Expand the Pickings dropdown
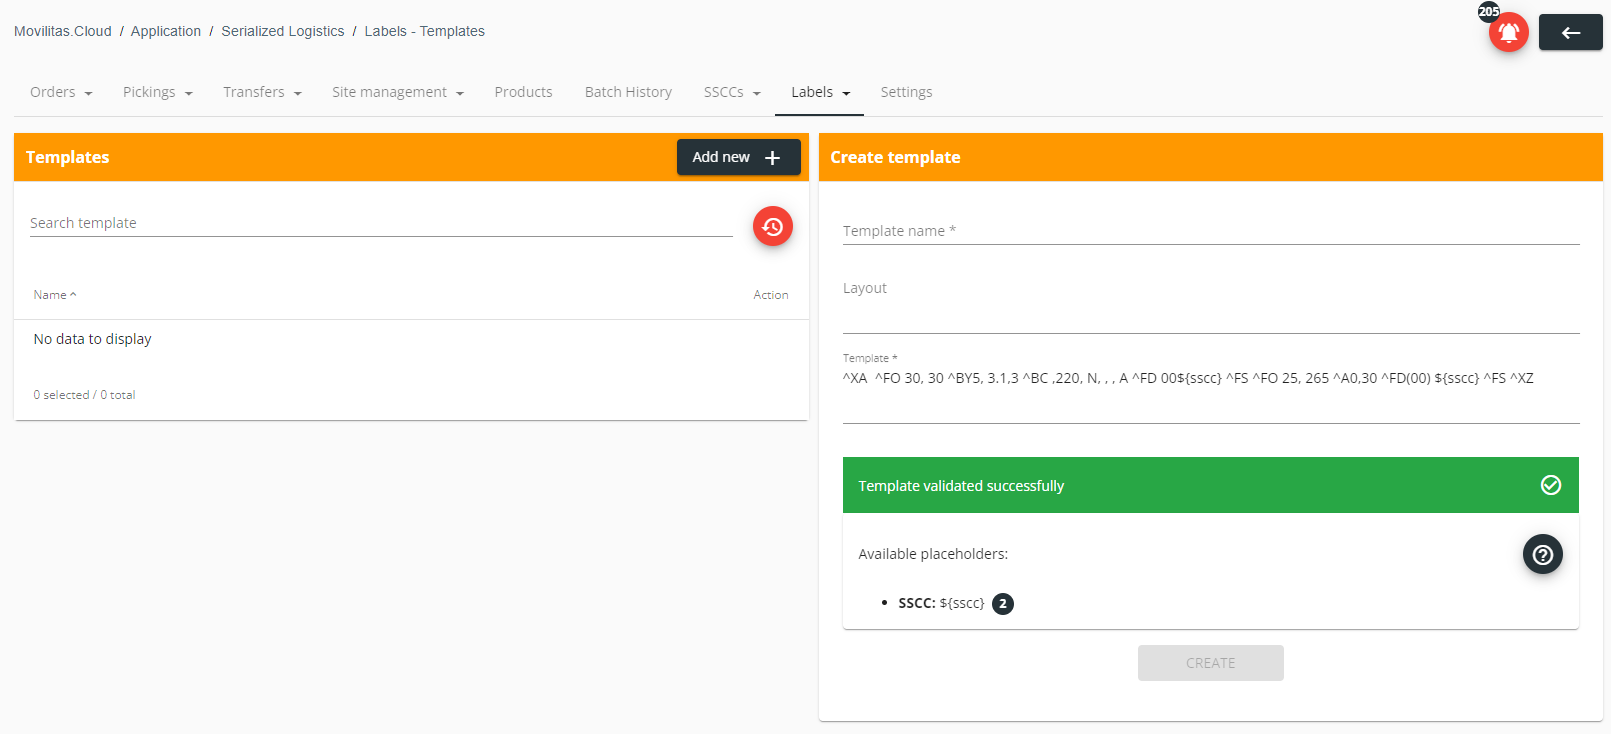Screen dimensions: 1611x734 (x=157, y=92)
